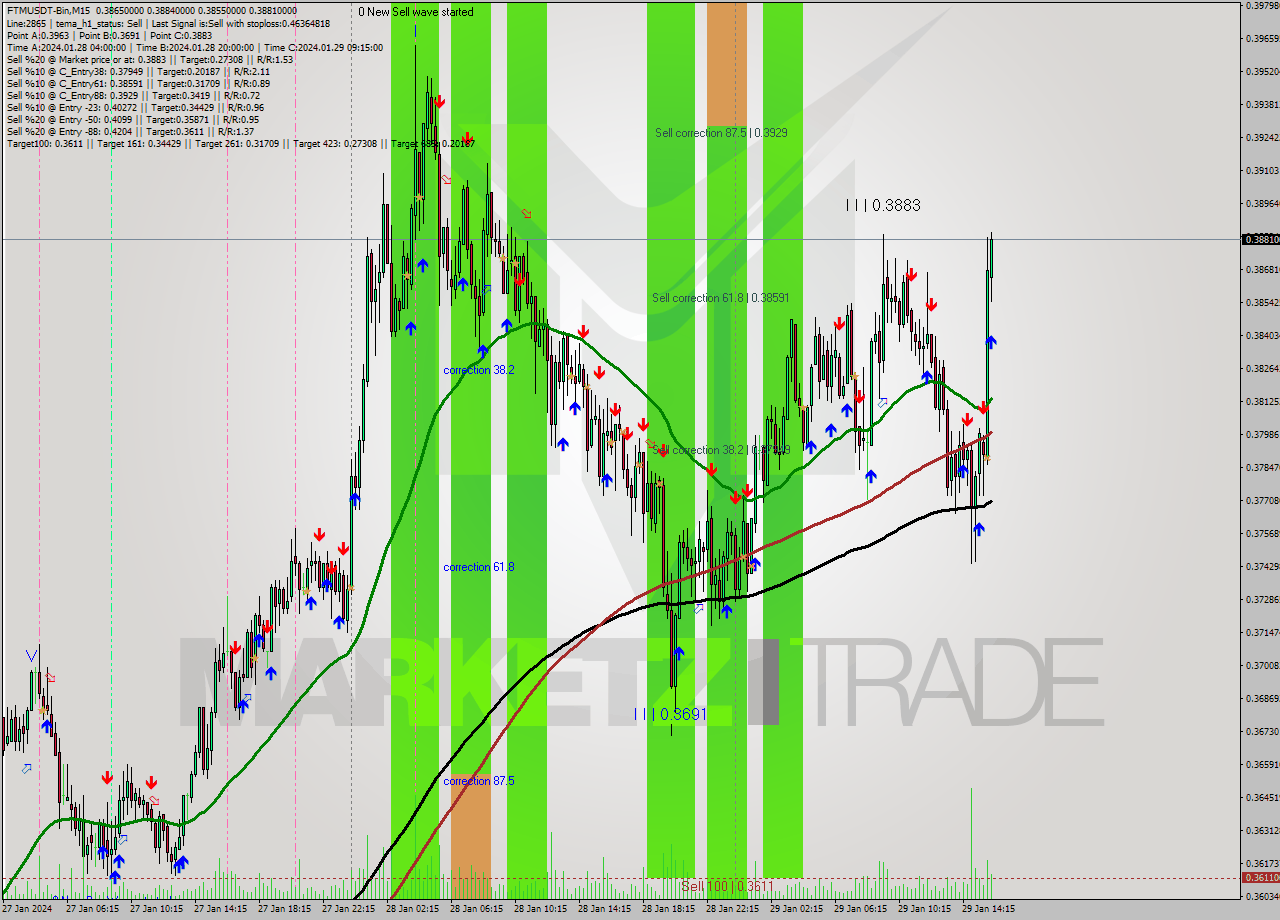Click the 'Sell %10 @ C_Entry61: 0.38591' line
The height and width of the screenshot is (920, 1280).
tap(138, 83)
